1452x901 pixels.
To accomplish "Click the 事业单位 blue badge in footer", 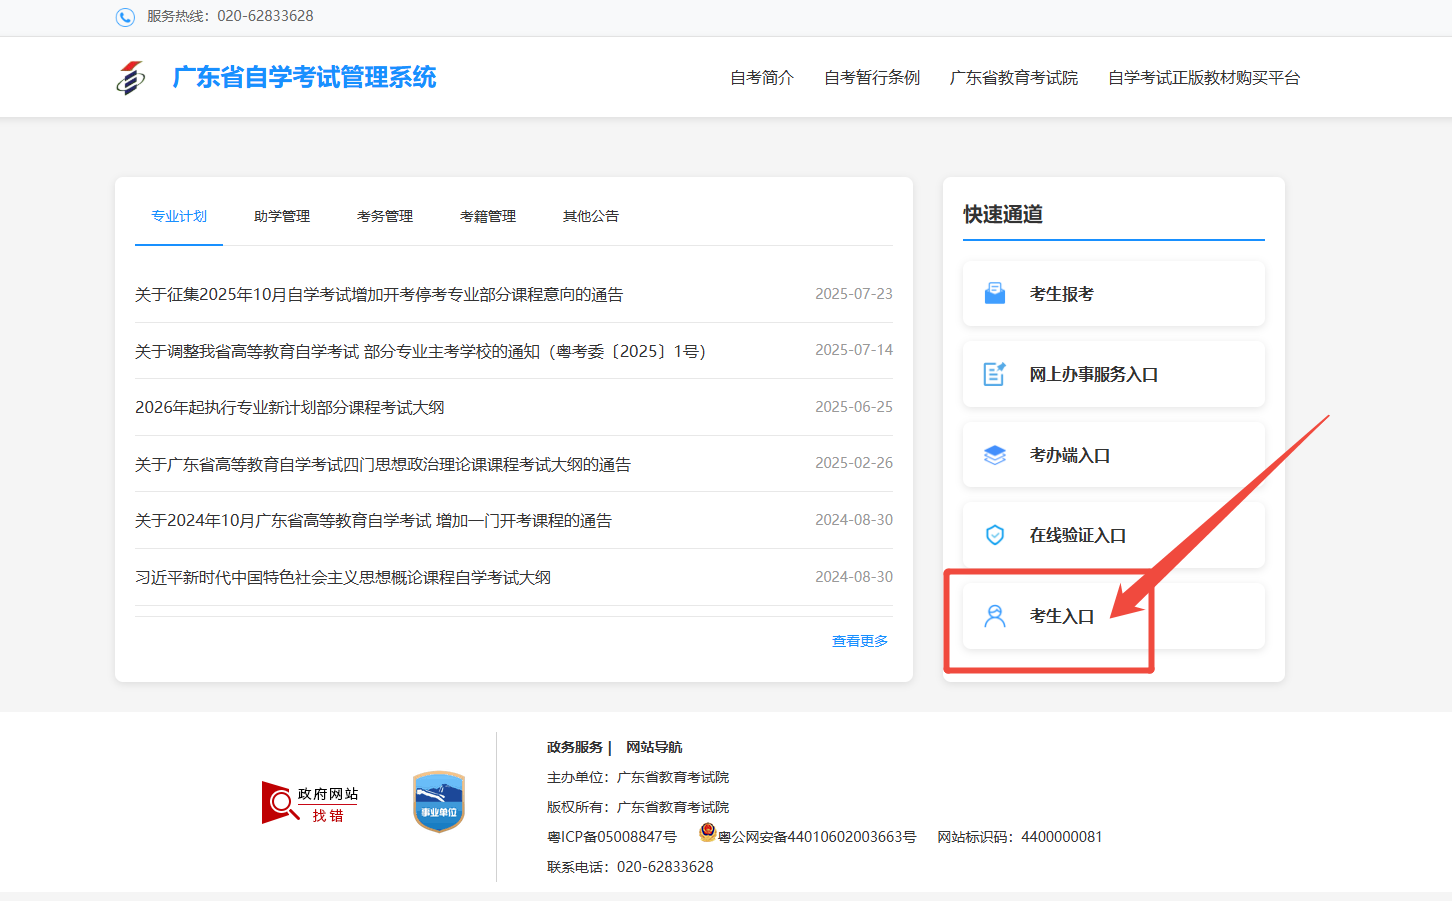I will click(437, 800).
